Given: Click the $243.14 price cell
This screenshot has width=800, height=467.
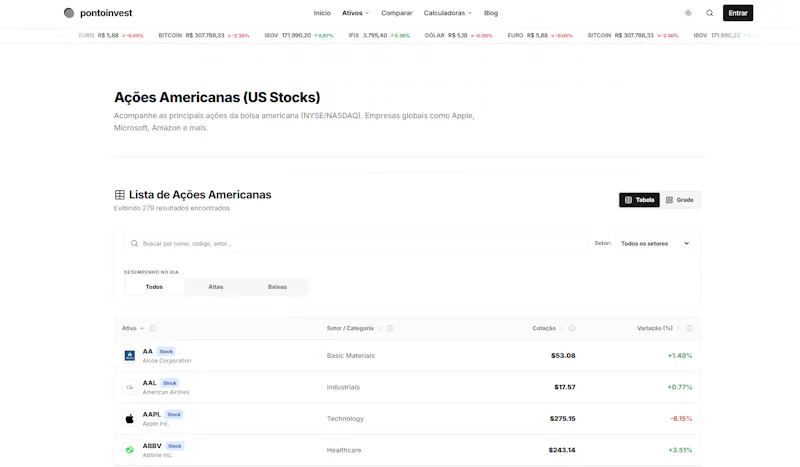Looking at the screenshot, I should coord(562,450).
